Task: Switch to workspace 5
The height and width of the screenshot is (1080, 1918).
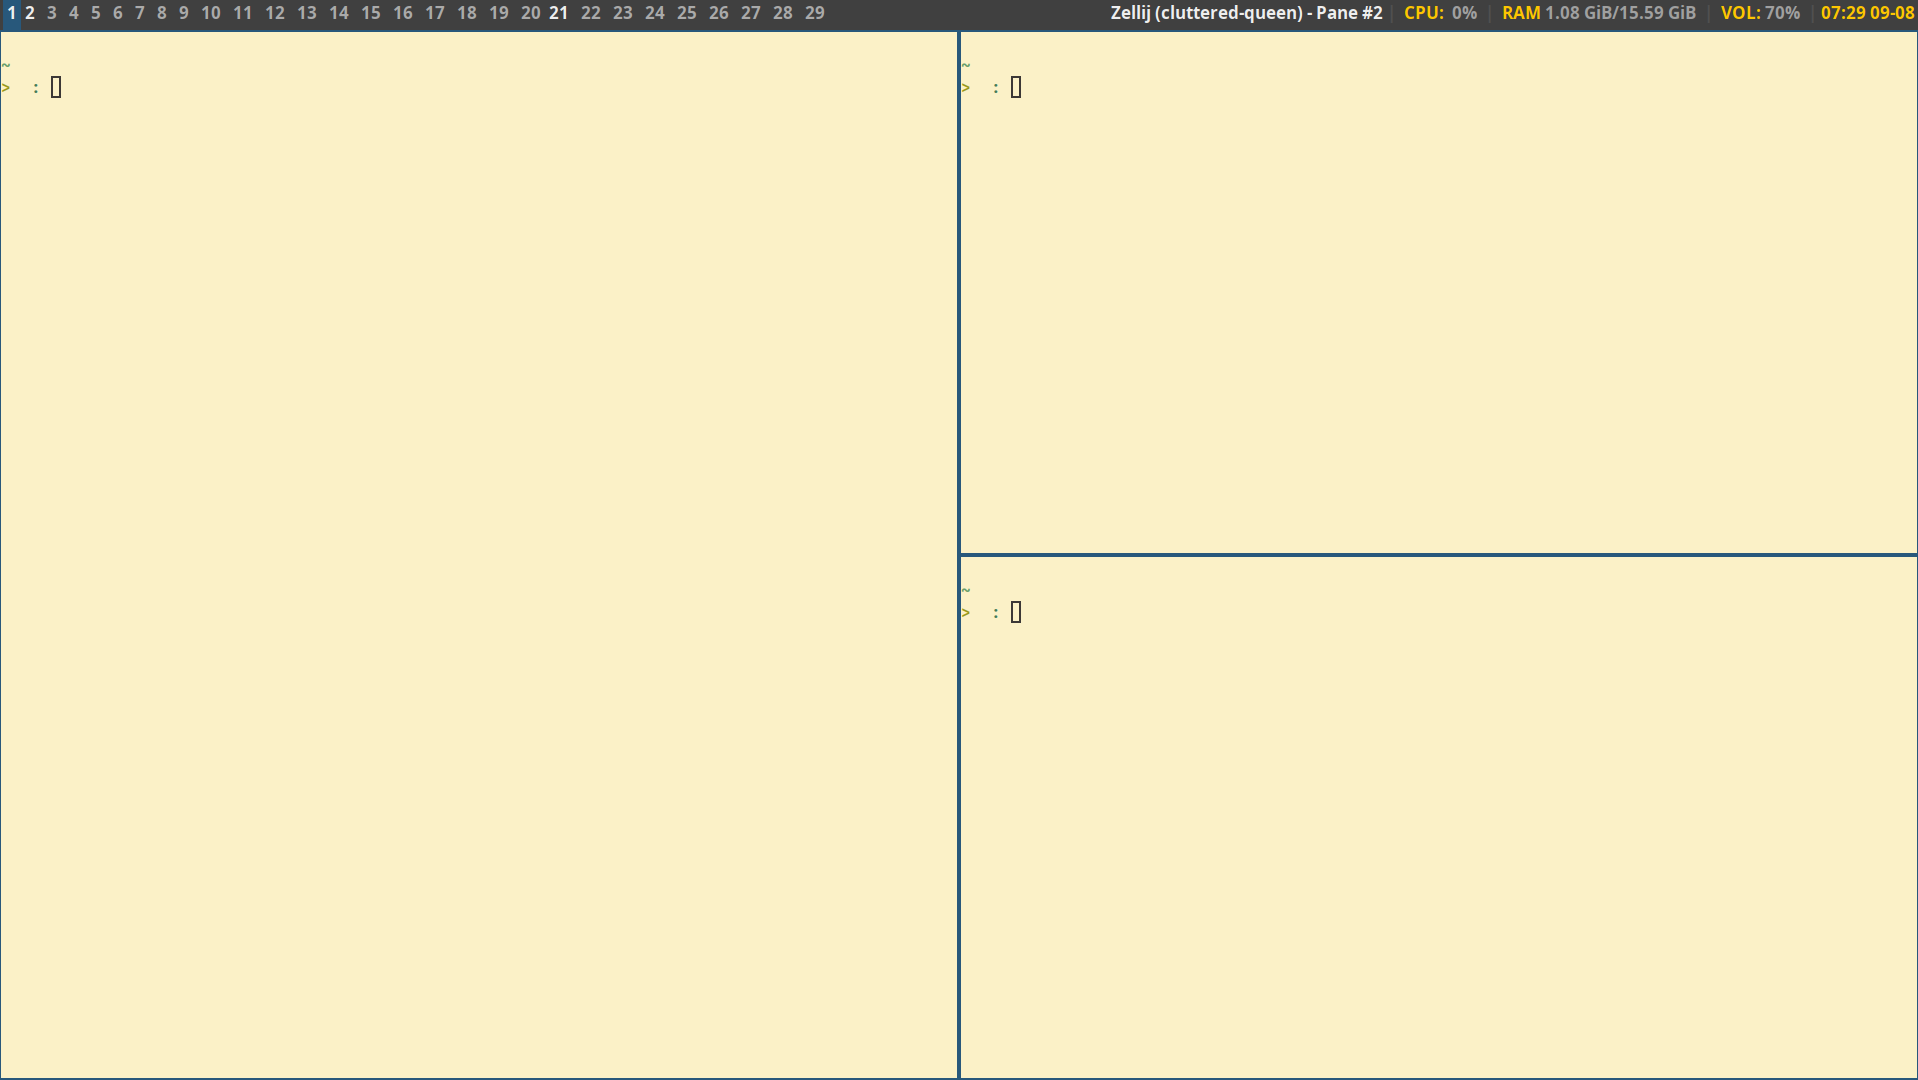Action: (96, 13)
